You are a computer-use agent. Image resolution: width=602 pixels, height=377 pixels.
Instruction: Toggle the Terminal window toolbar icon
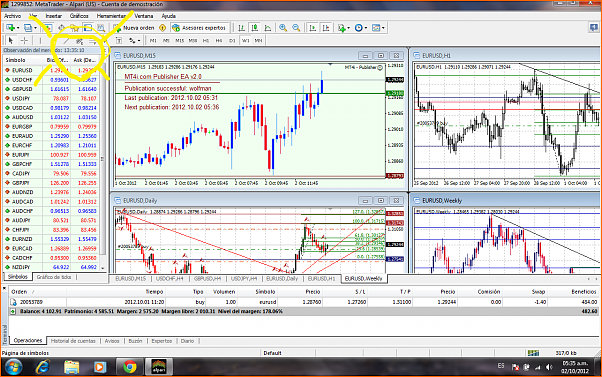pyautogui.click(x=88, y=28)
